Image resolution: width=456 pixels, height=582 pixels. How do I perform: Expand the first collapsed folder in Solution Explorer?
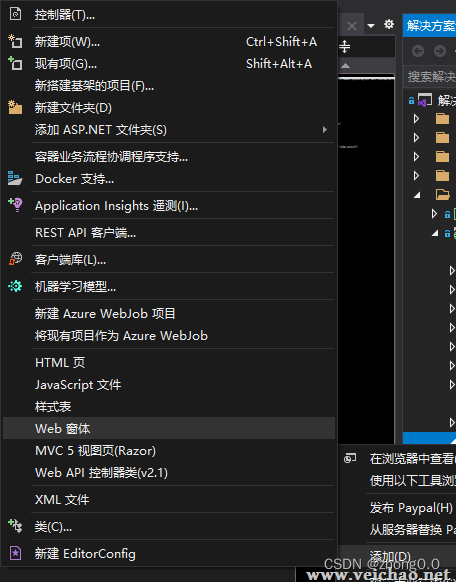click(x=416, y=118)
